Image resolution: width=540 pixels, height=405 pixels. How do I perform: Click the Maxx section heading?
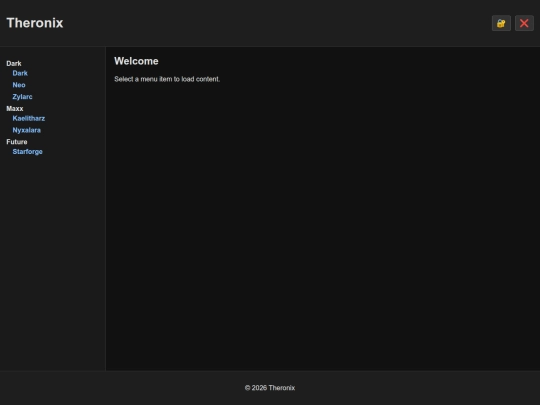click(x=15, y=108)
